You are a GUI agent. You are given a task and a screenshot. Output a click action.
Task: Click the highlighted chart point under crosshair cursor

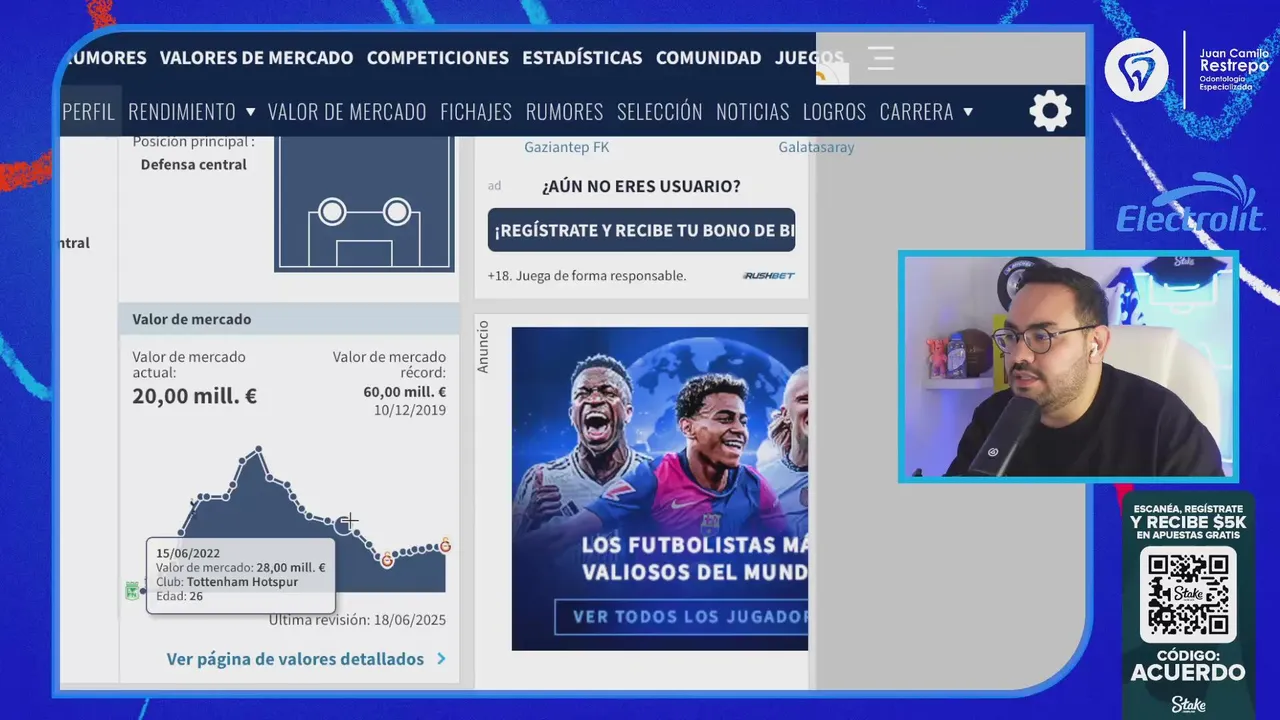click(x=343, y=523)
